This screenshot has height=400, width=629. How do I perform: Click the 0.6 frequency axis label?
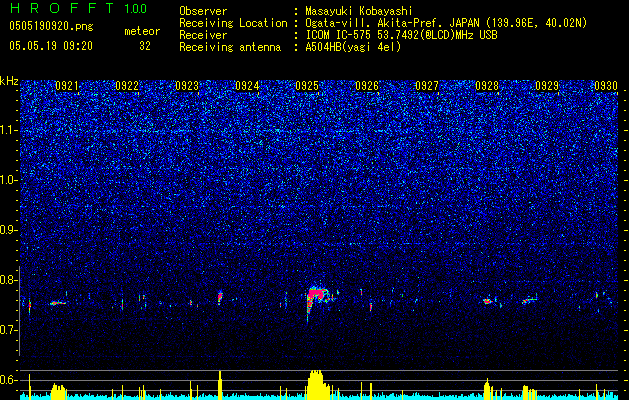pos(9,380)
